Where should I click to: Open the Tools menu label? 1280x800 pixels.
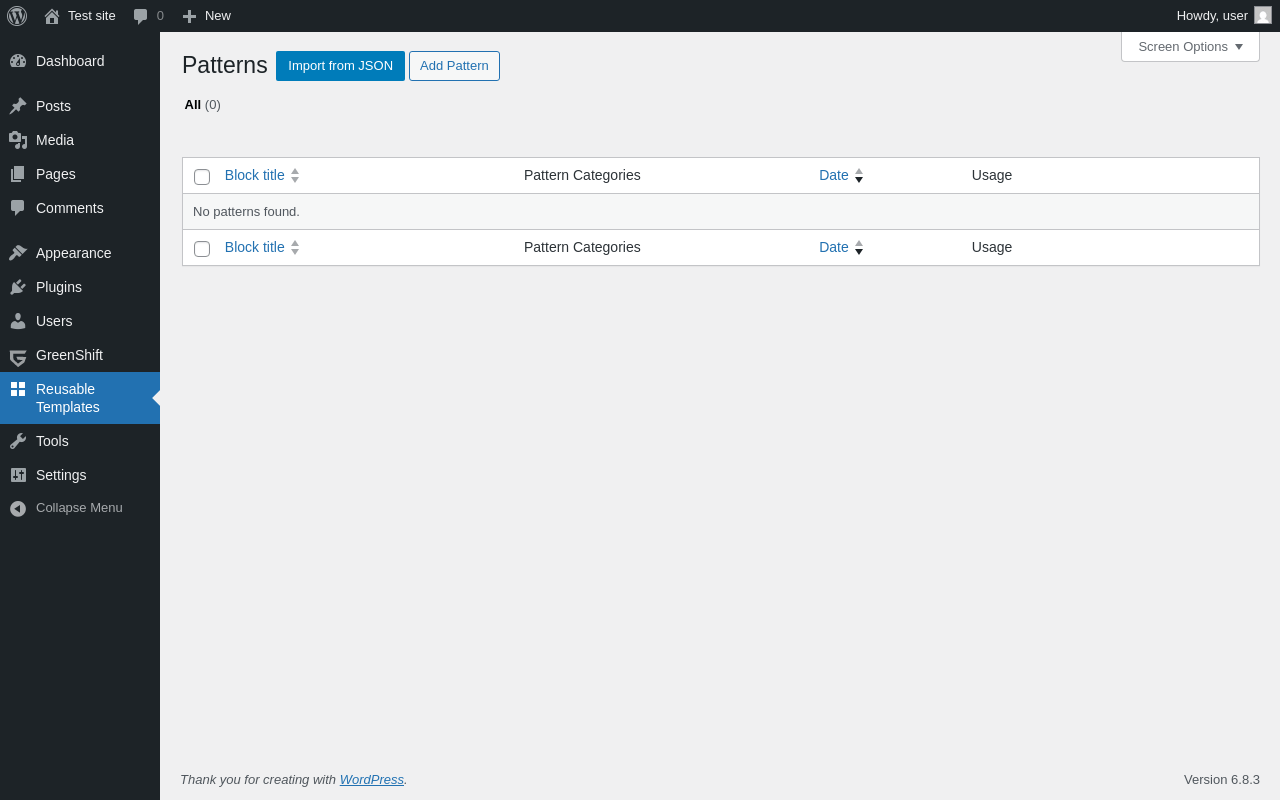(52, 441)
